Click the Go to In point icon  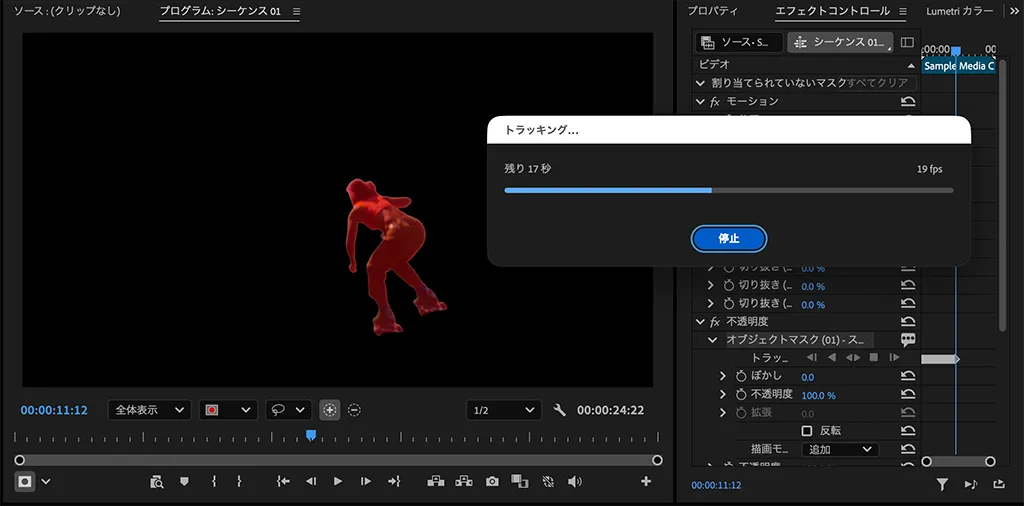[x=283, y=481]
